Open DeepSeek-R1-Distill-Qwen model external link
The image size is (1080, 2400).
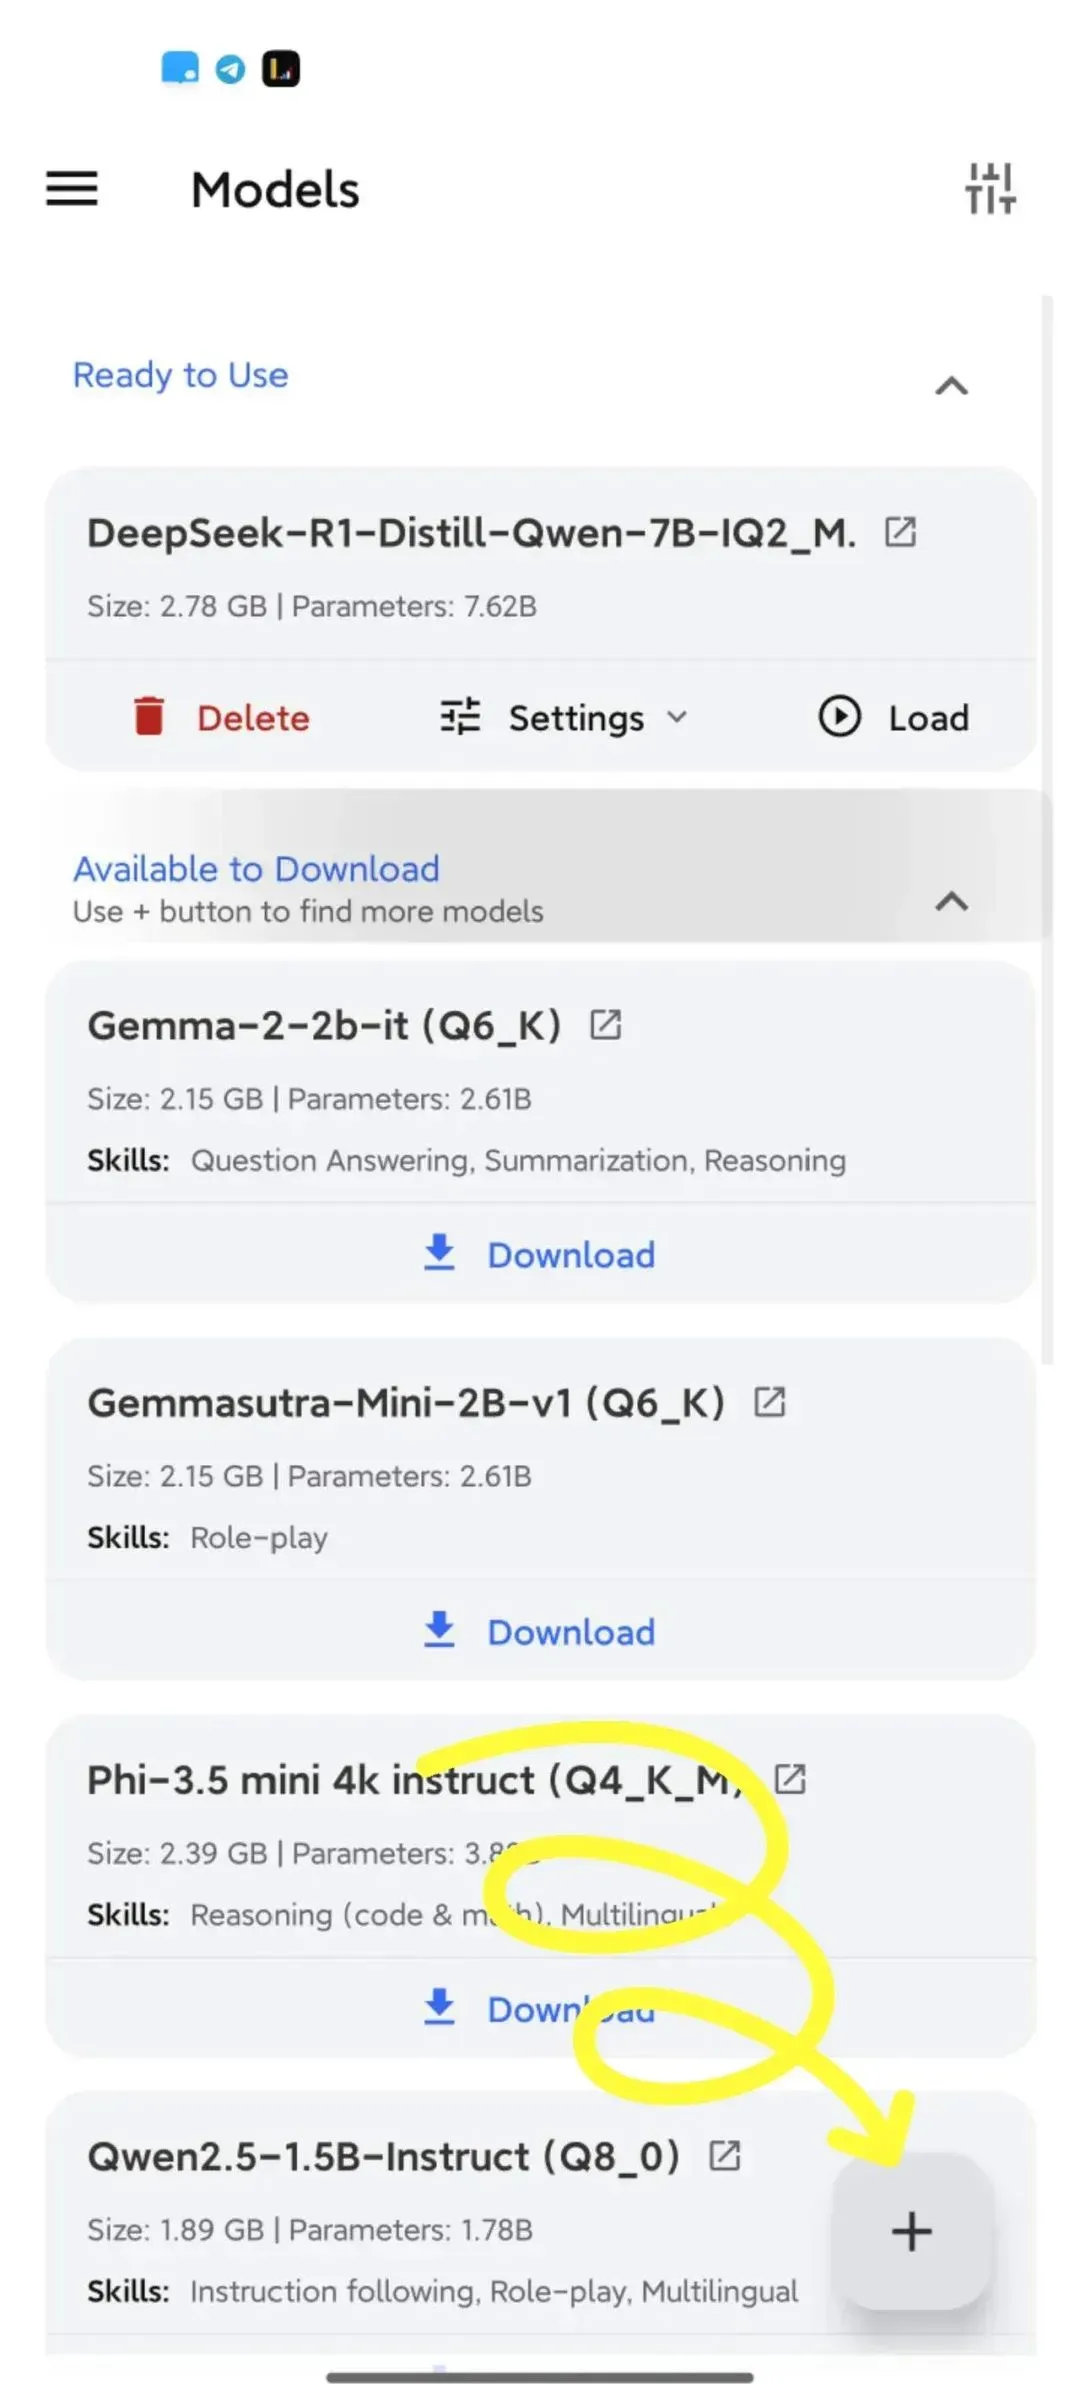[900, 532]
